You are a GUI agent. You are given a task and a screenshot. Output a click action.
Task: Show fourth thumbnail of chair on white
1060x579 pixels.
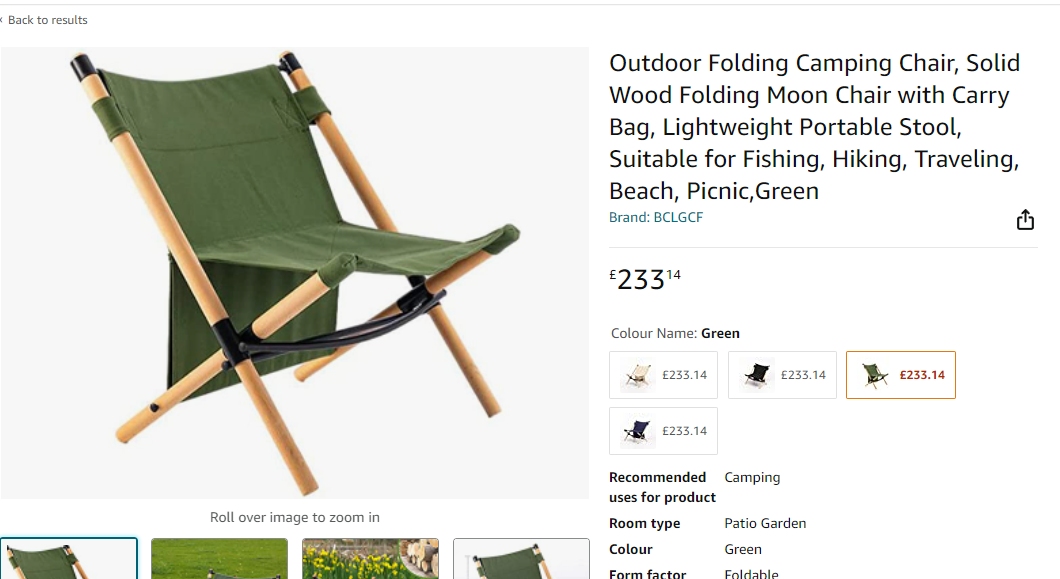pos(521,559)
